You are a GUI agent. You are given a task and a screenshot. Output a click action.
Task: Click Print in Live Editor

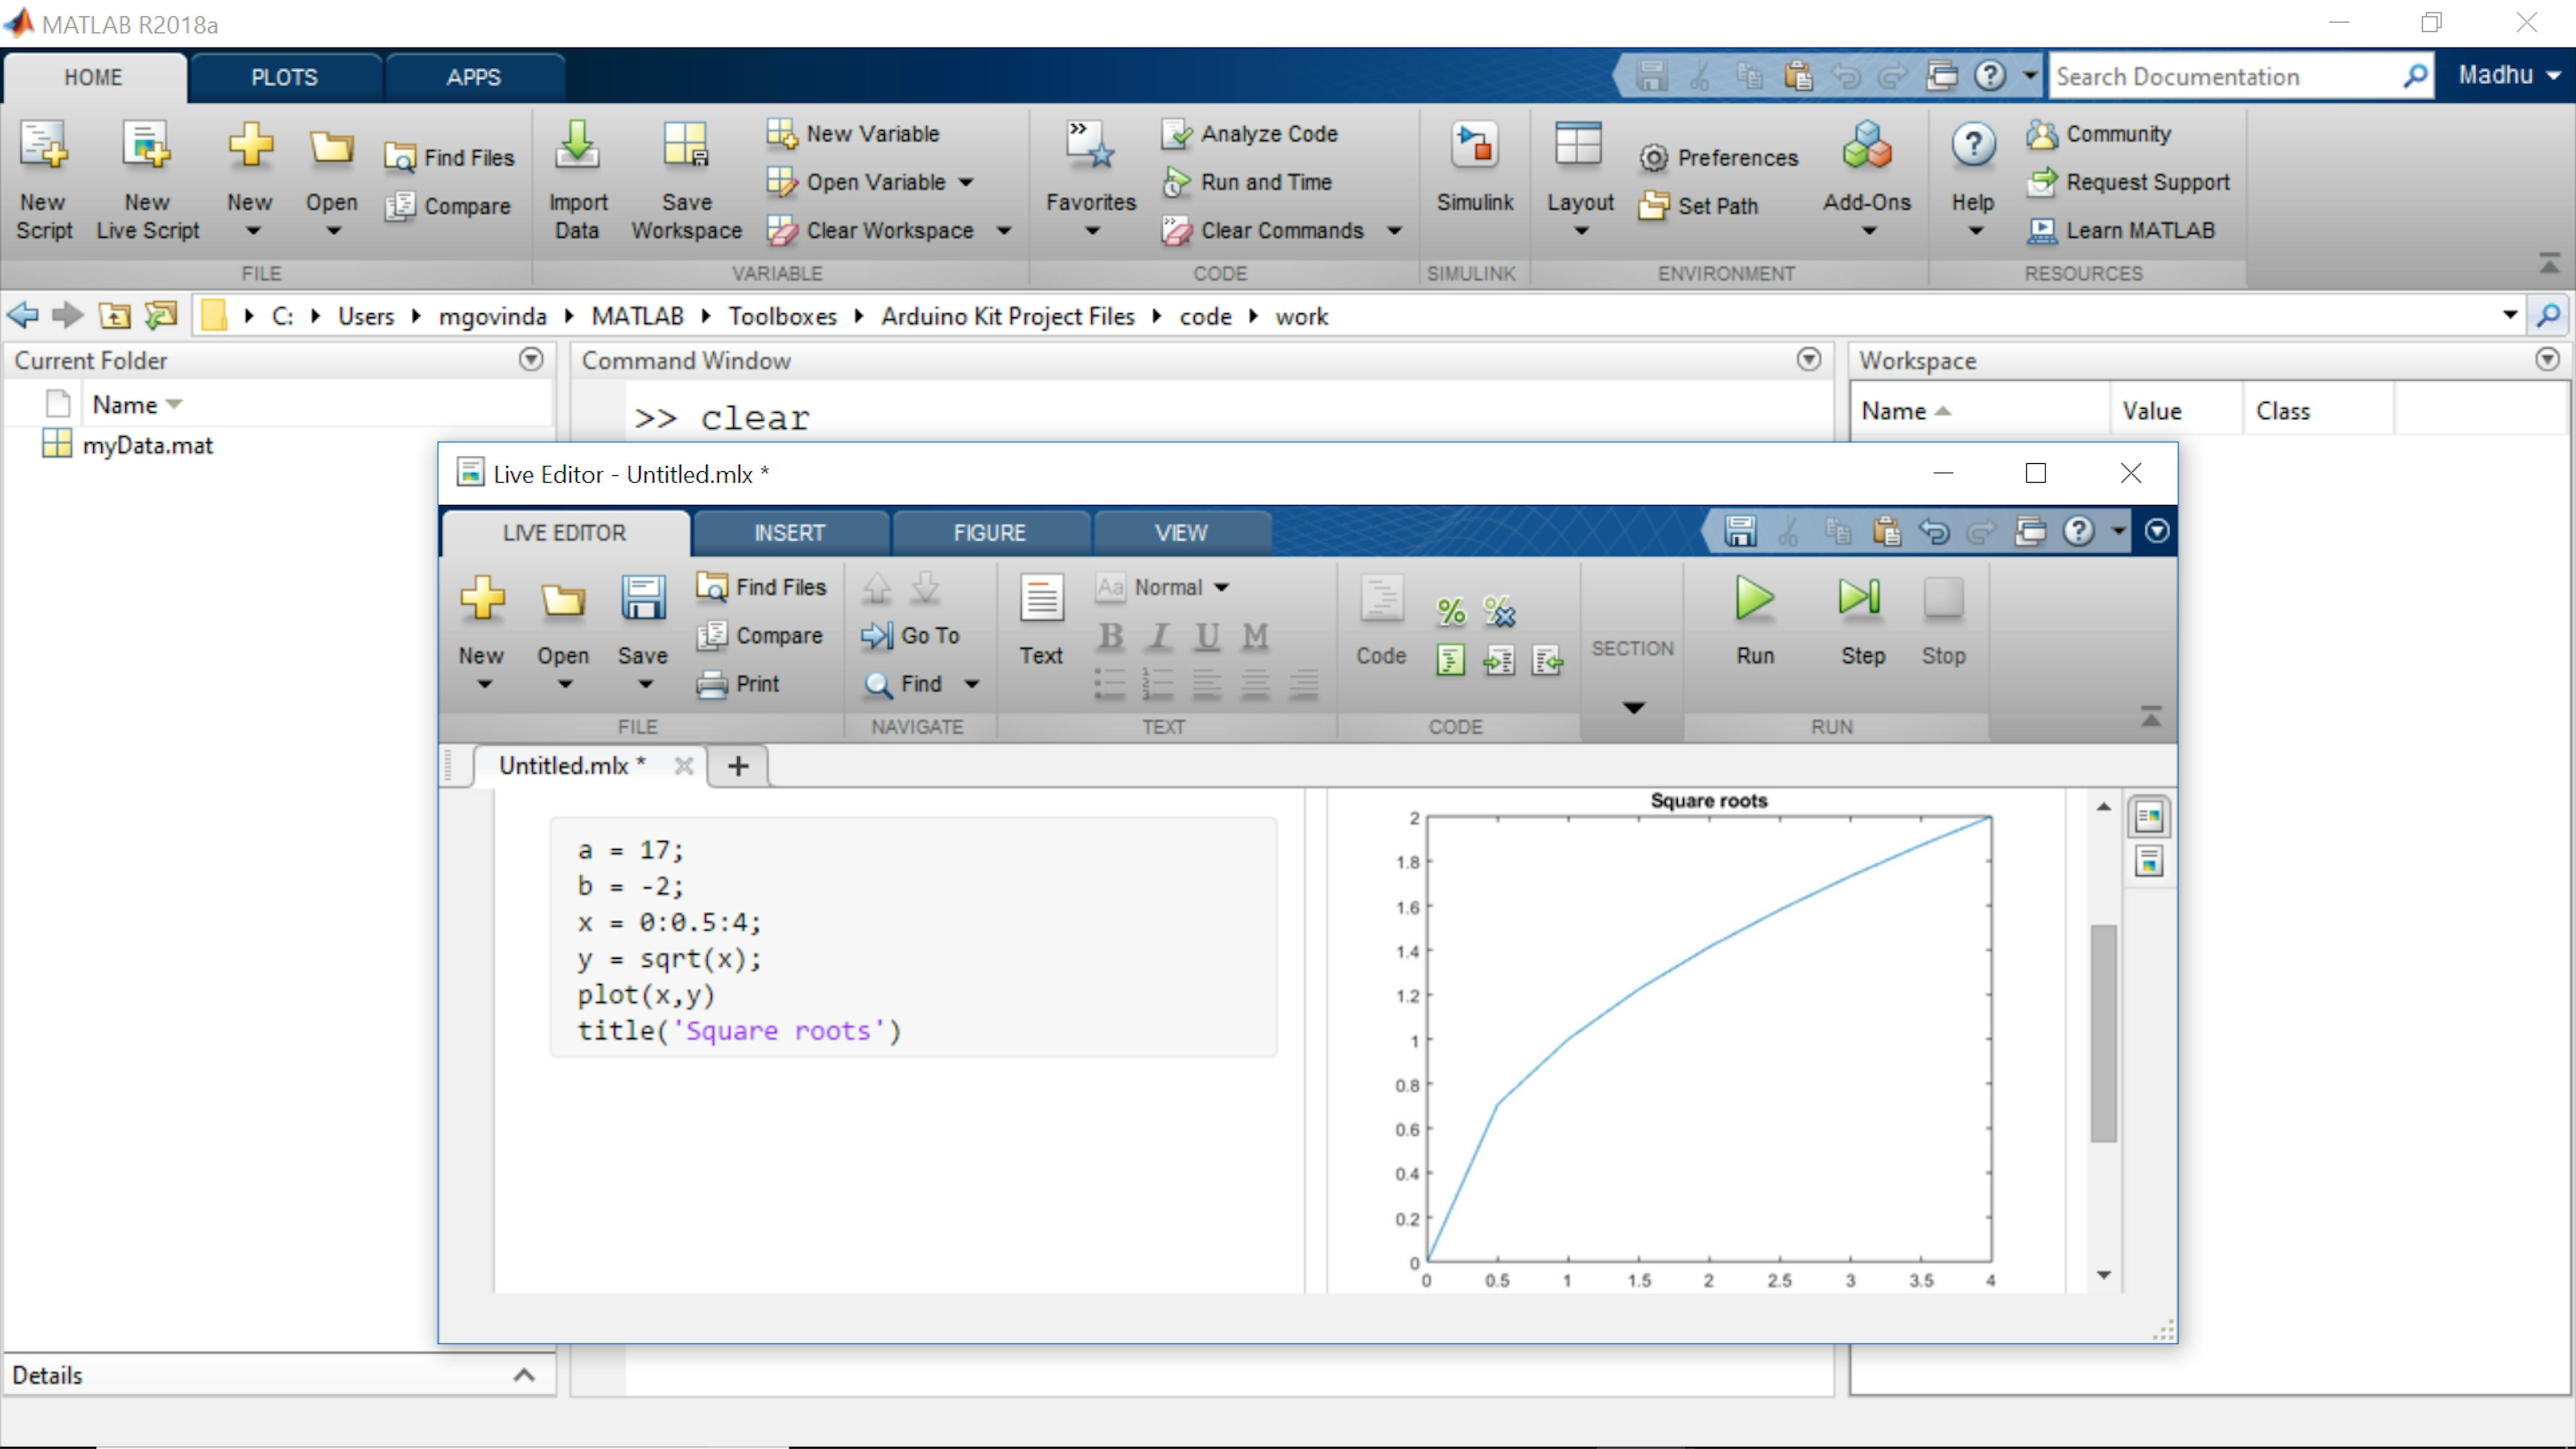click(738, 684)
